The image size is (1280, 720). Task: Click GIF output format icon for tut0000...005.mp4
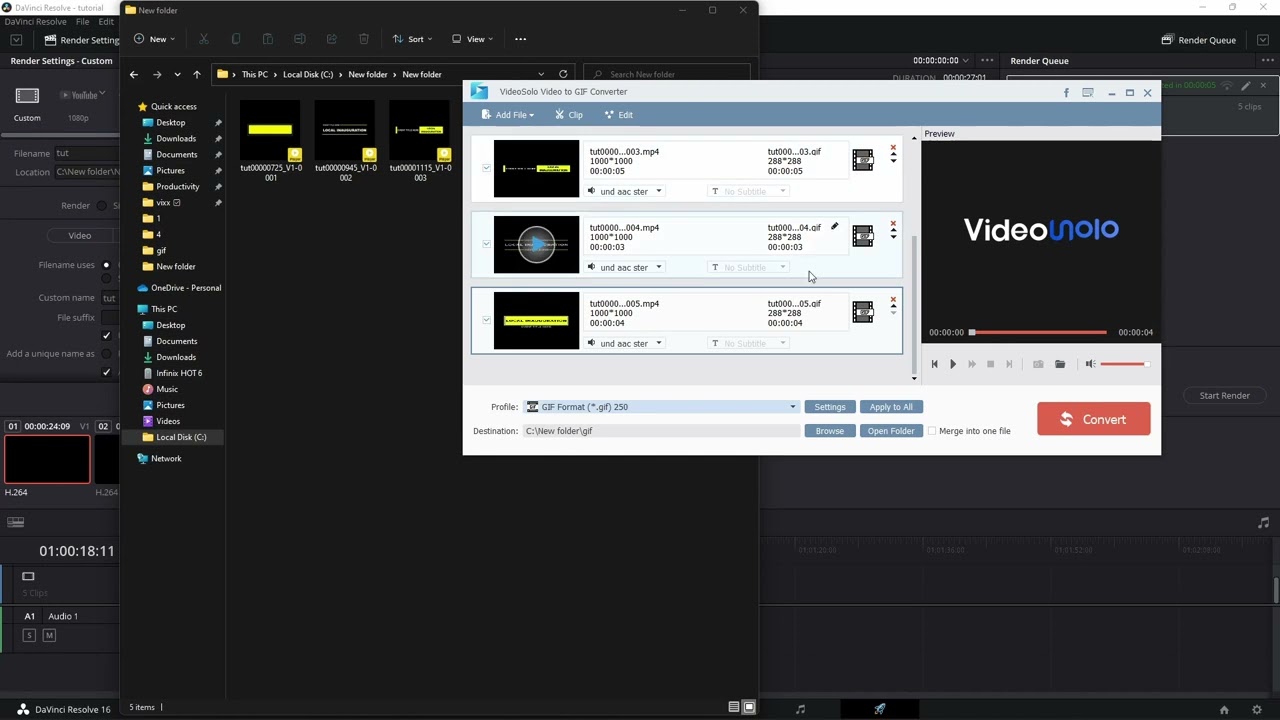point(862,312)
